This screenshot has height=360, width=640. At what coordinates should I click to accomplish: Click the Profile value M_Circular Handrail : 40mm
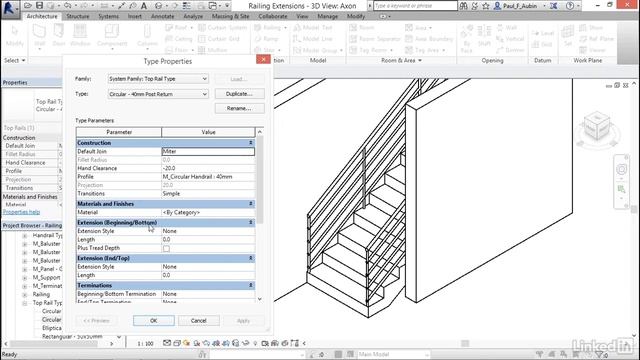click(x=208, y=177)
